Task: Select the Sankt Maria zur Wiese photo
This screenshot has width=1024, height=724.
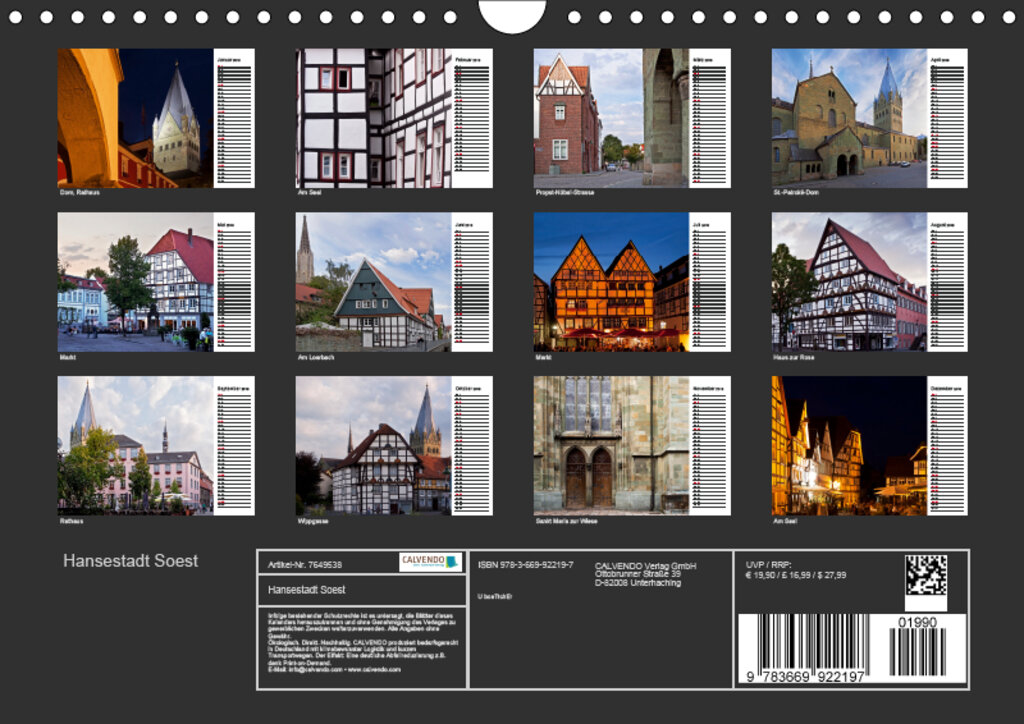Action: 611,445
